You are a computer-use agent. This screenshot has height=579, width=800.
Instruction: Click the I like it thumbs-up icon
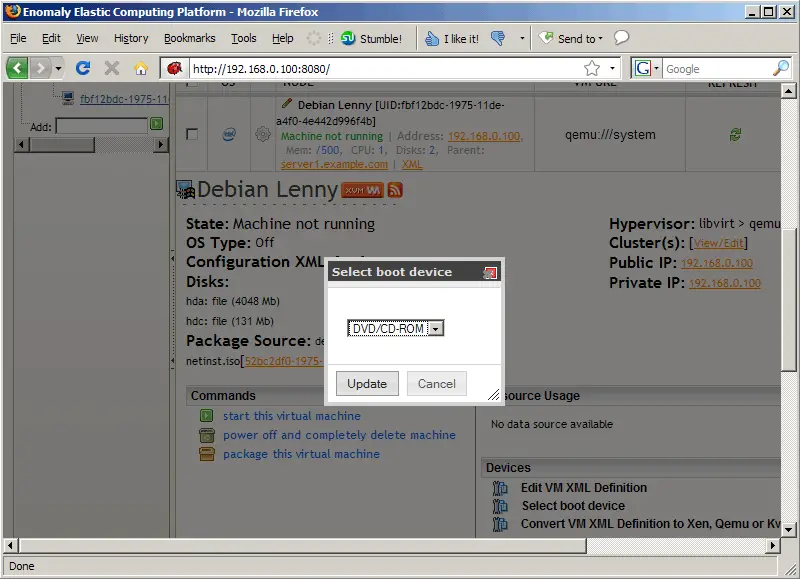click(432, 38)
